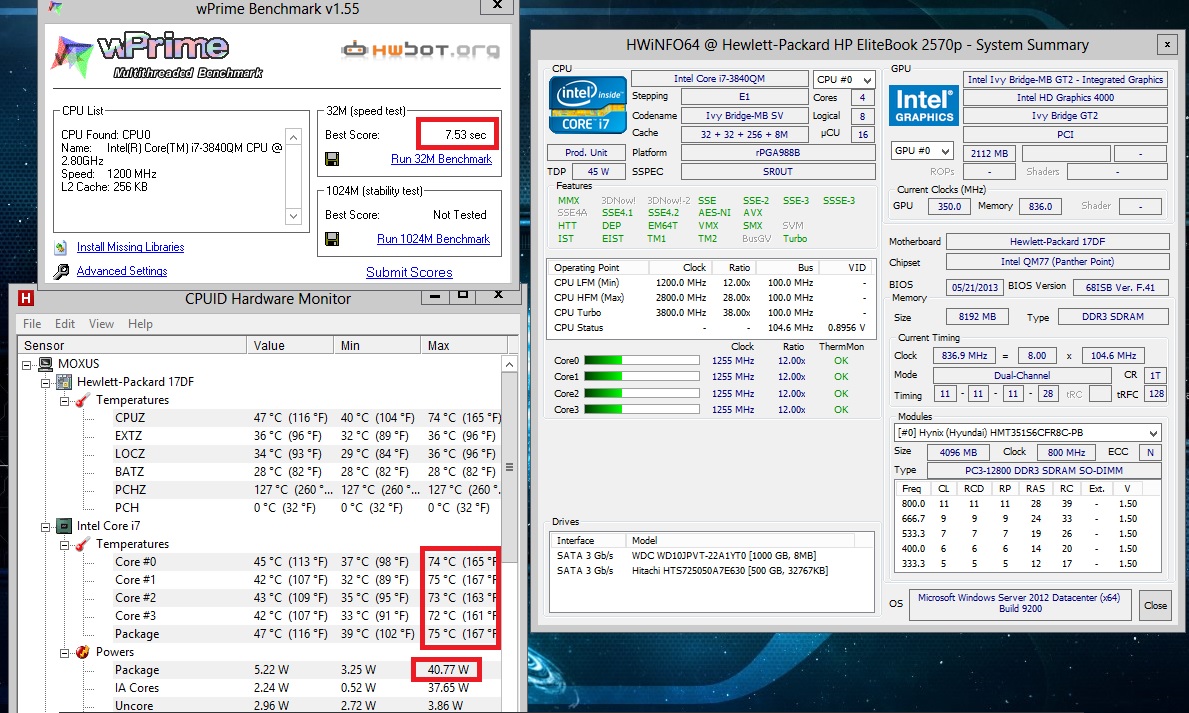The image size is (1189, 713).
Task: Collapse Temperatures under Intel Core i7
Action: (x=64, y=545)
